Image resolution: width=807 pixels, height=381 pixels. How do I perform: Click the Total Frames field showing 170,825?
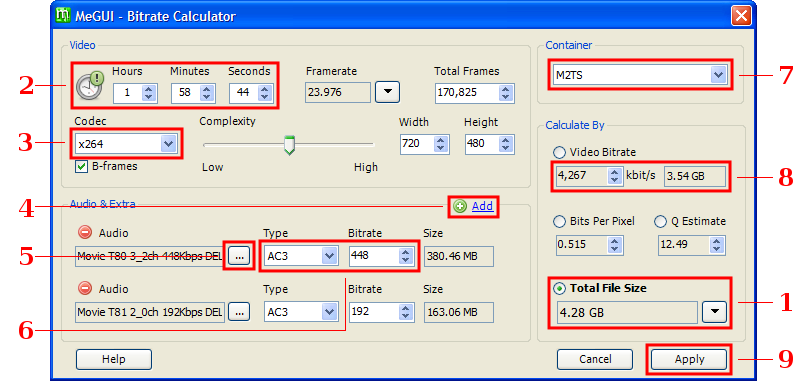tap(467, 93)
